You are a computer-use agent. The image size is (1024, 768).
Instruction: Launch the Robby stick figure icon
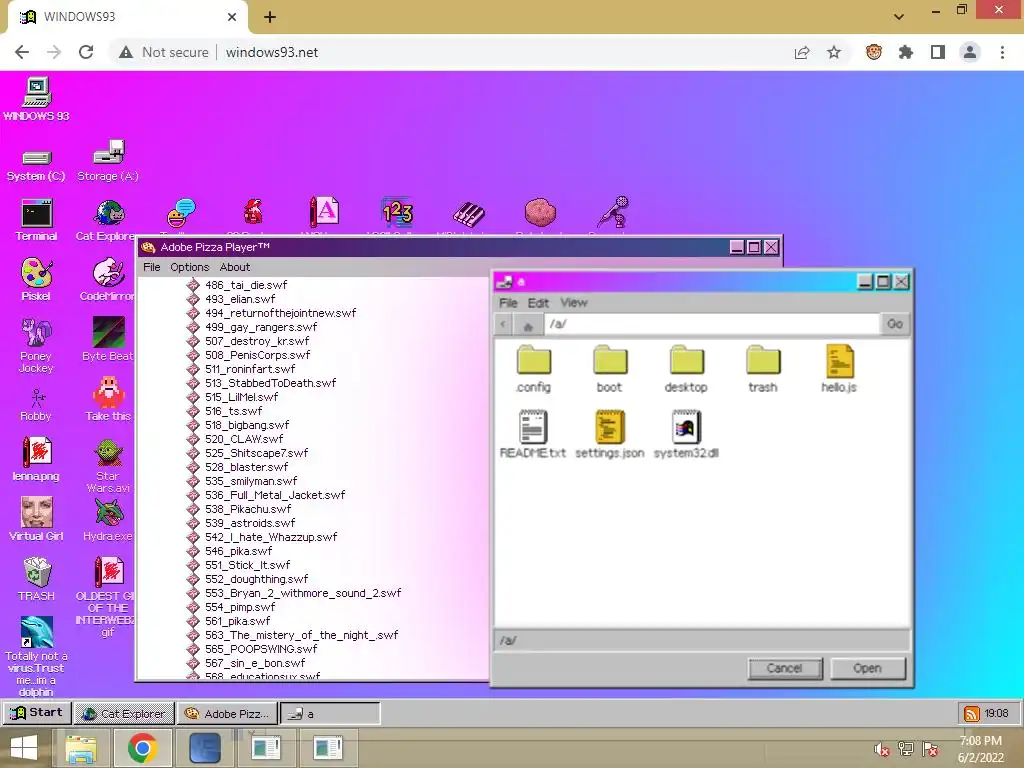pyautogui.click(x=37, y=405)
